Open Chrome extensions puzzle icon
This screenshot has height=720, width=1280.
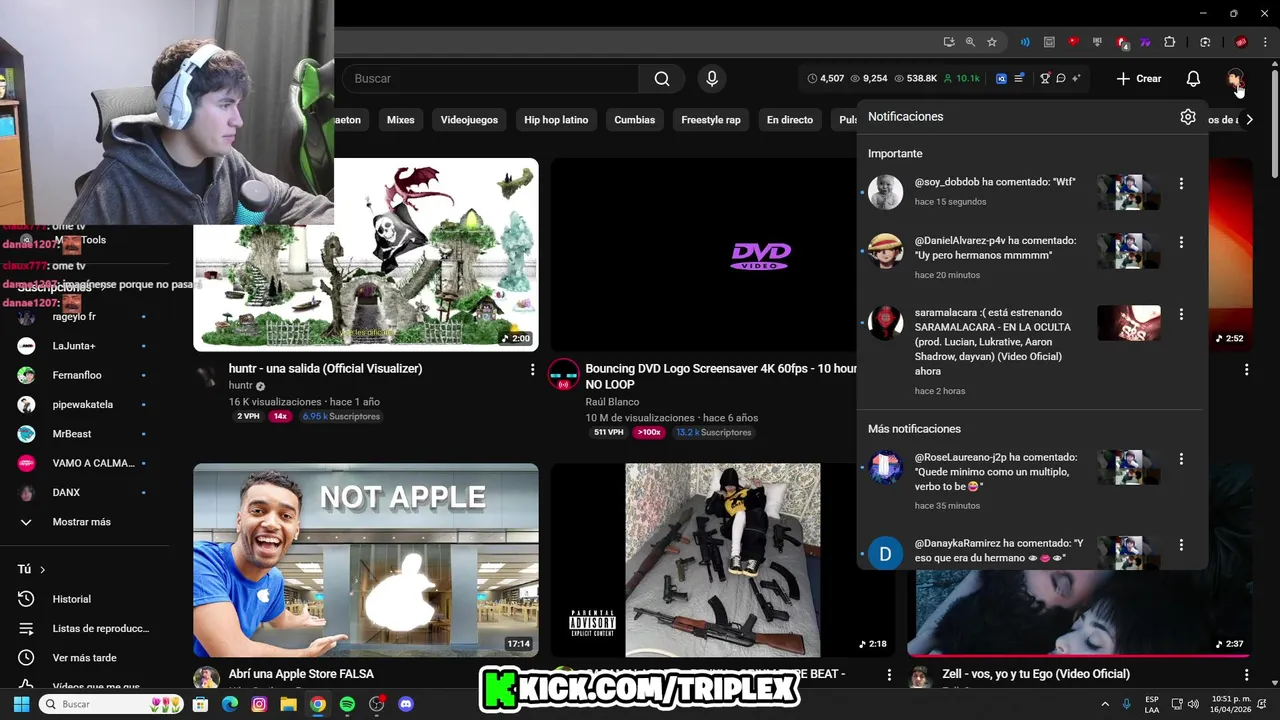1170,42
